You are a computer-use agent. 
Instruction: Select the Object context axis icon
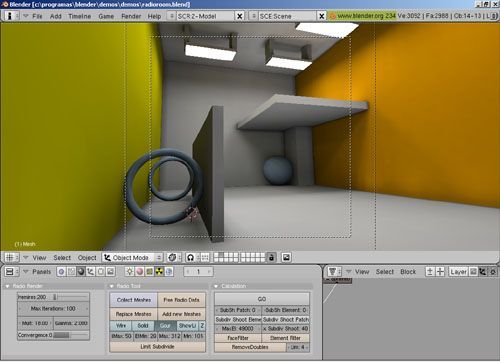(91, 272)
